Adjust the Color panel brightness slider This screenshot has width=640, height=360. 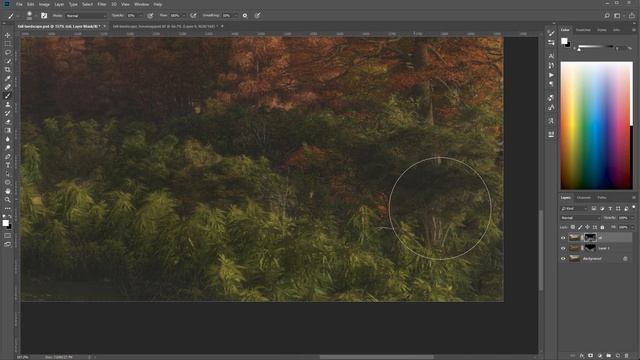pyautogui.click(x=596, y=47)
